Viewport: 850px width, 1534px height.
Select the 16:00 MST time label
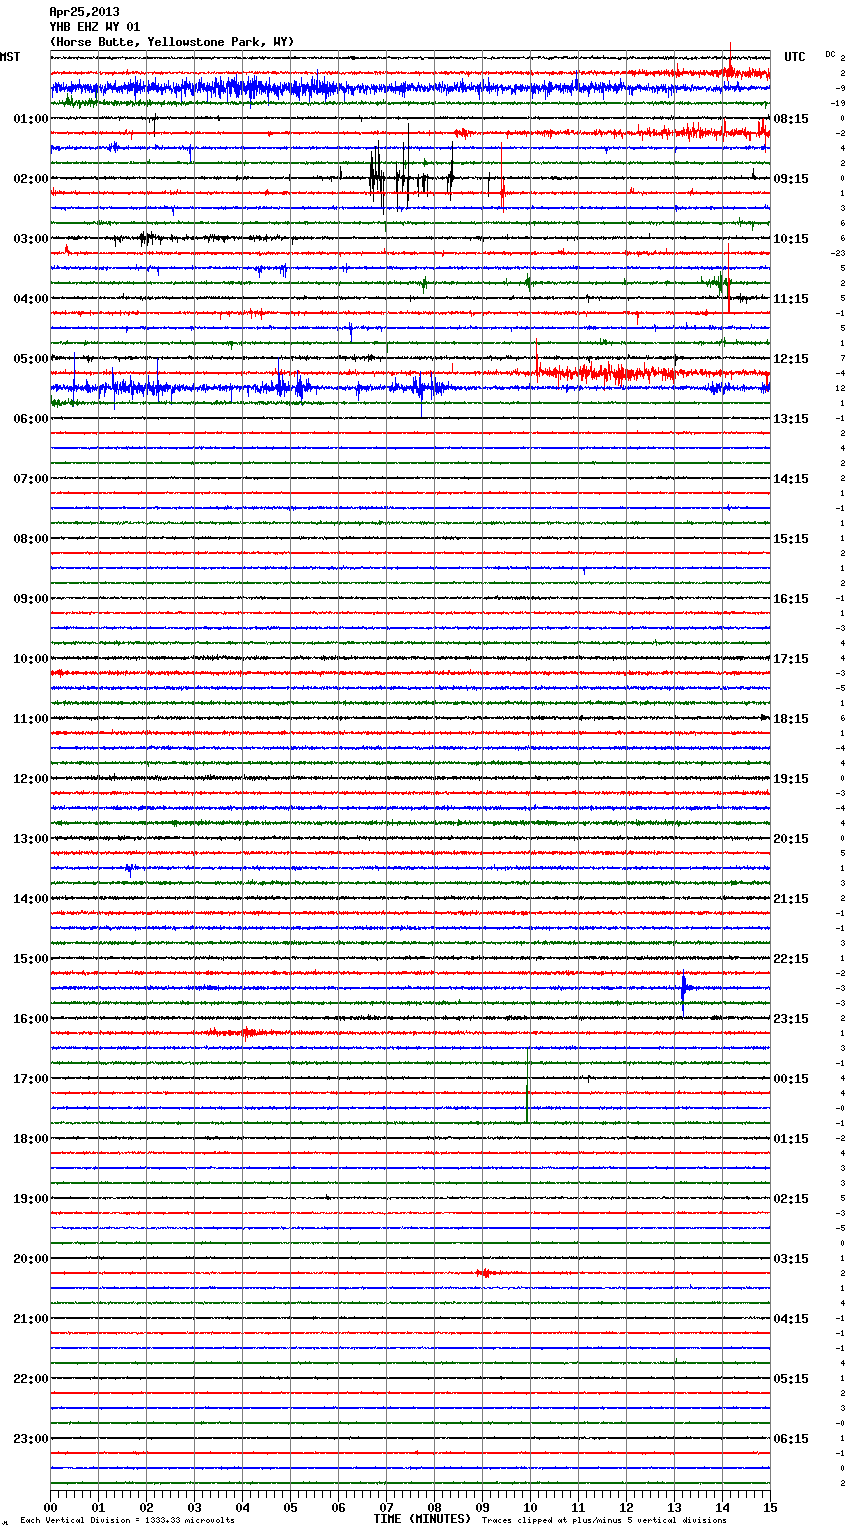point(31,1019)
